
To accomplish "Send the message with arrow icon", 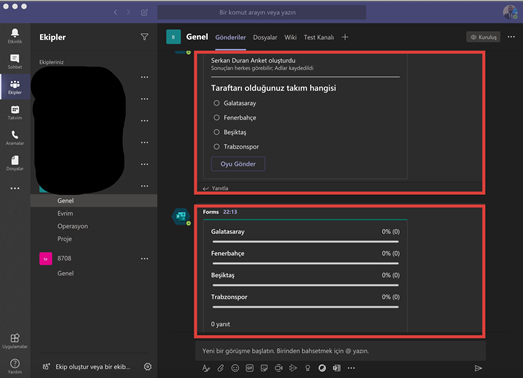I will click(x=478, y=368).
